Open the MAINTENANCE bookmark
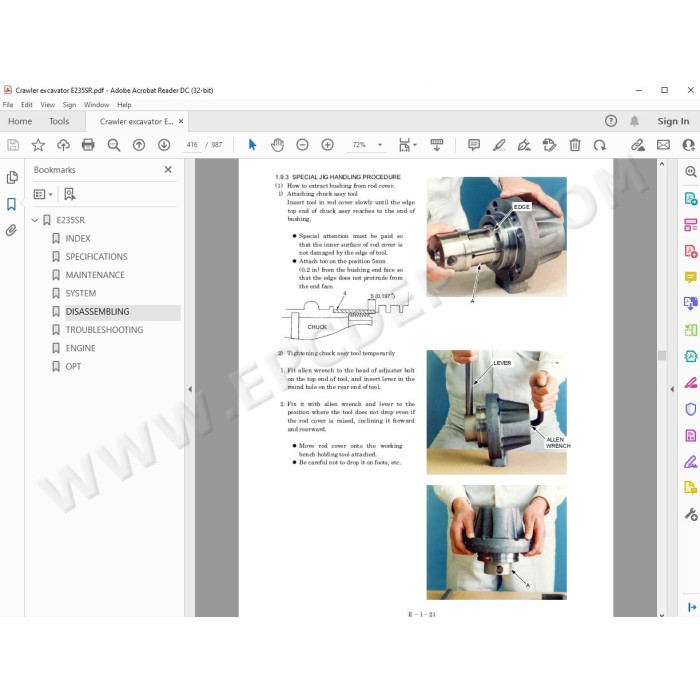Screen dimensions: 700x700 [x=95, y=275]
